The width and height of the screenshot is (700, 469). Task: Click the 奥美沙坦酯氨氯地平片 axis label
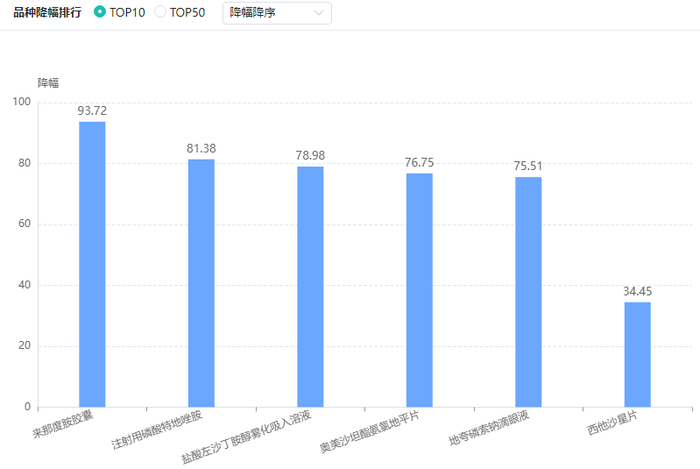pos(370,432)
